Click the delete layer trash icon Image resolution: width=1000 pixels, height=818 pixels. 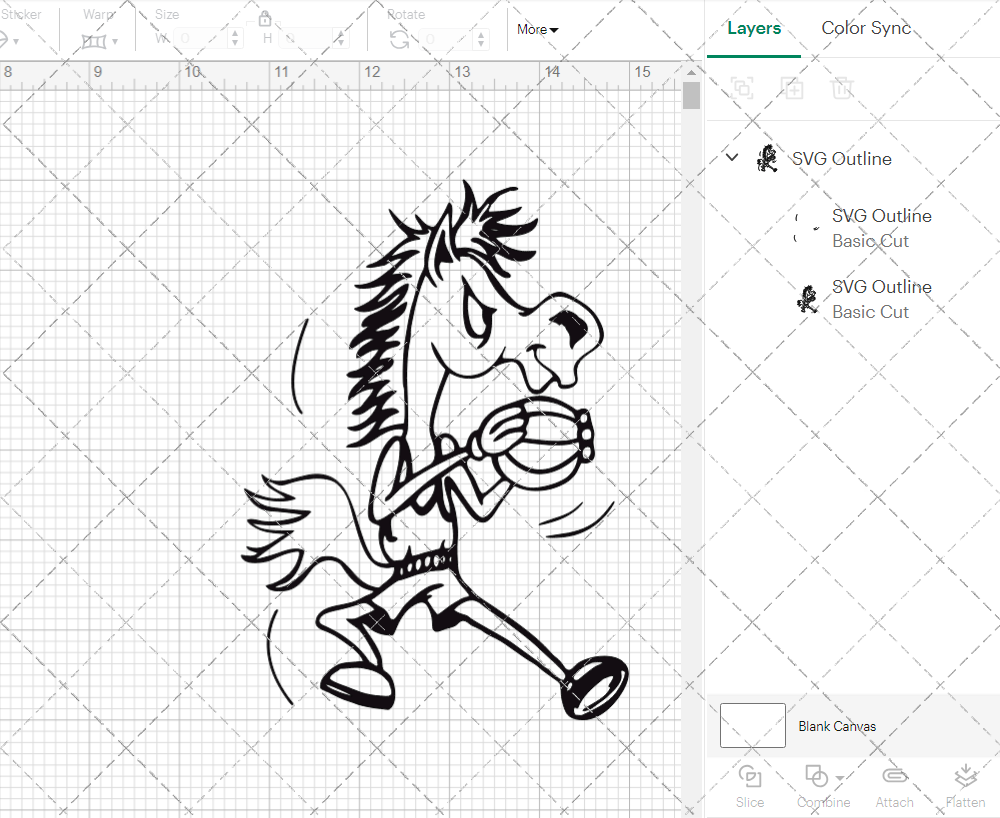pyautogui.click(x=843, y=88)
